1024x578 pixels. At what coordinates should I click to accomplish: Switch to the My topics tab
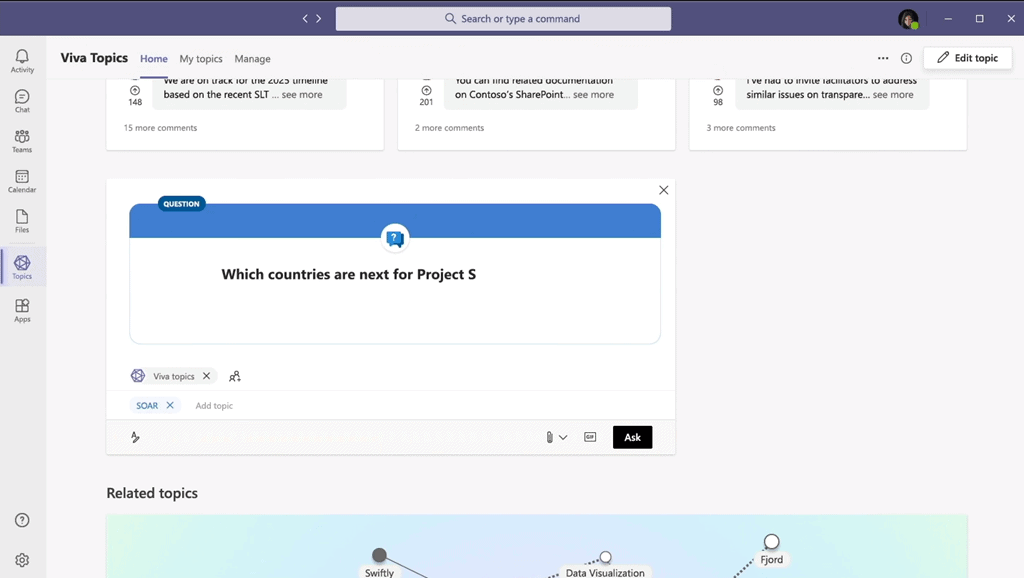click(201, 59)
